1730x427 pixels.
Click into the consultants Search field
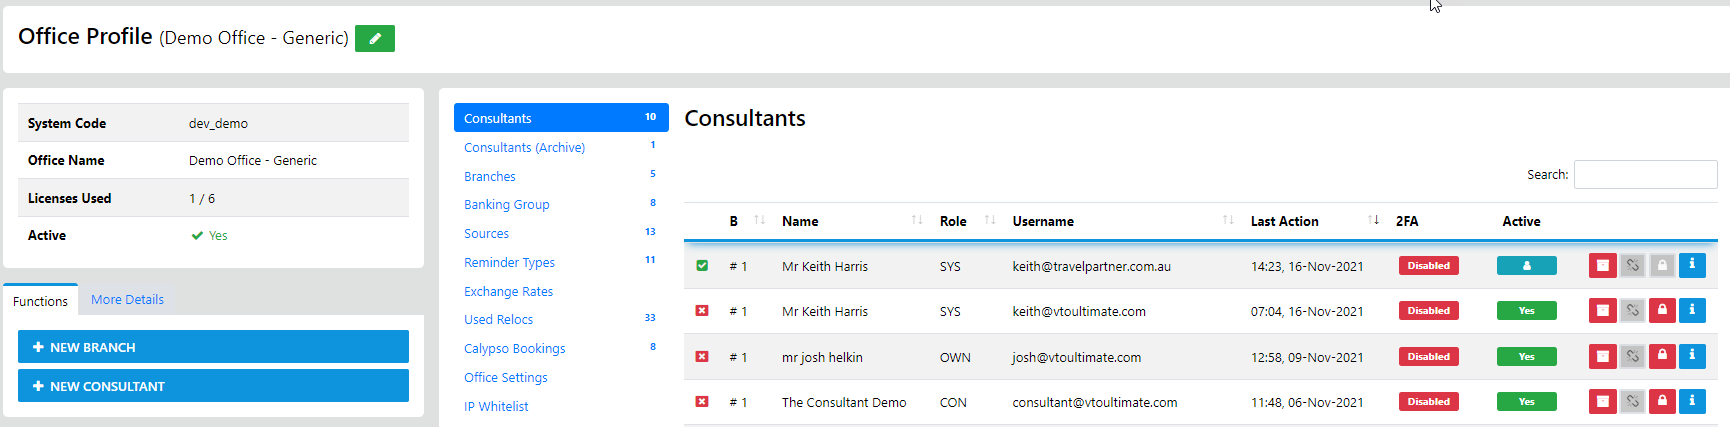coord(1645,174)
